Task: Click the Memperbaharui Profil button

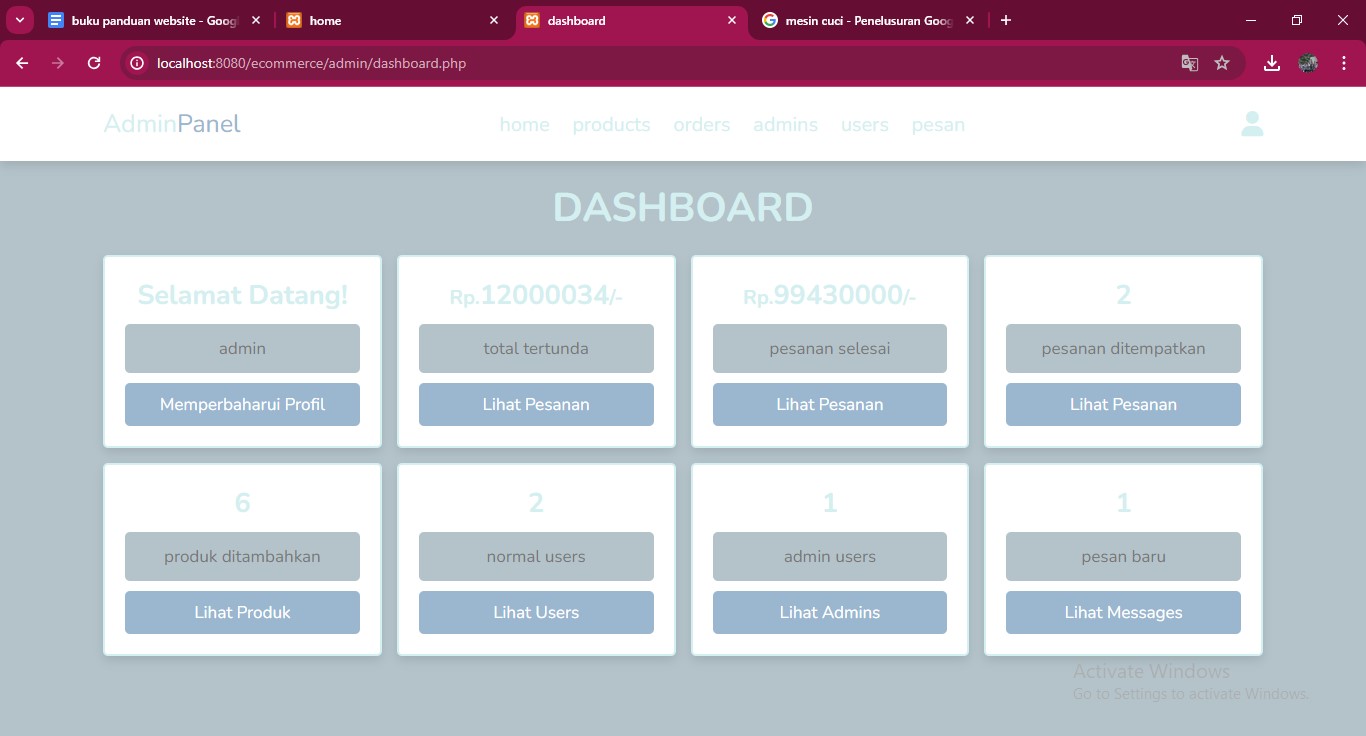Action: 242,404
